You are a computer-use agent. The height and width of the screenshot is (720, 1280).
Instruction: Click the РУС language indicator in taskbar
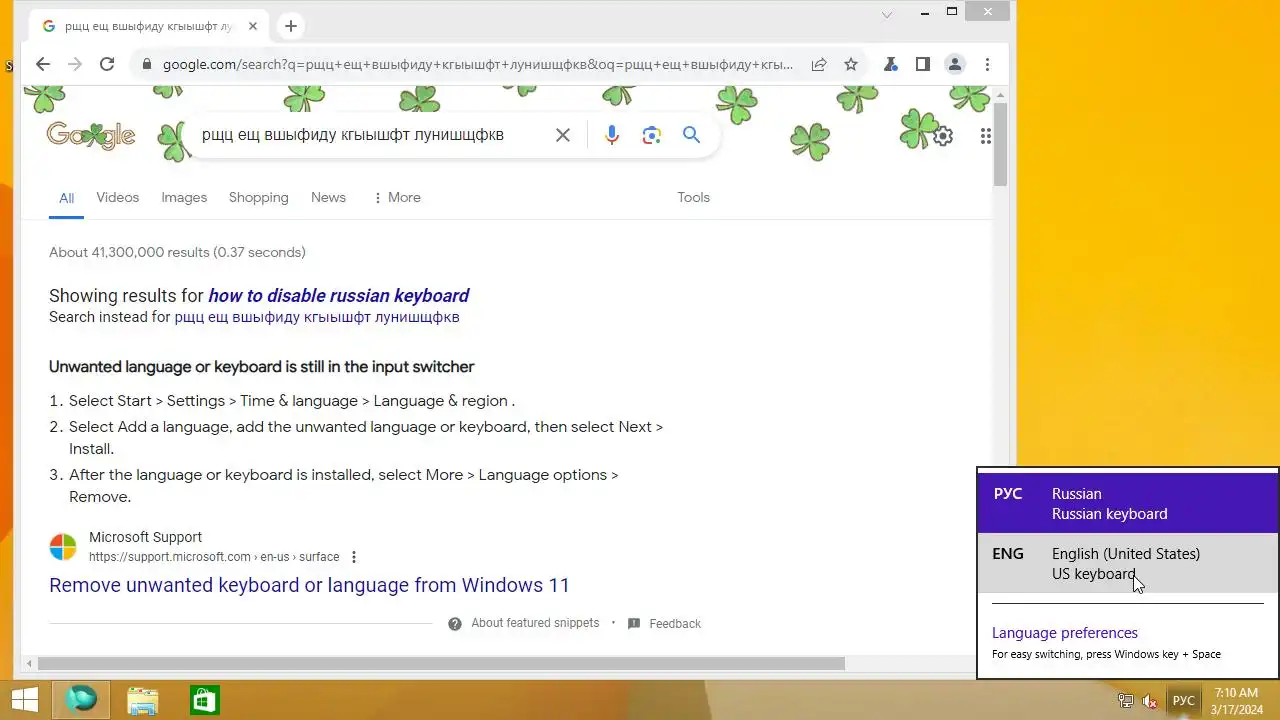tap(1184, 701)
